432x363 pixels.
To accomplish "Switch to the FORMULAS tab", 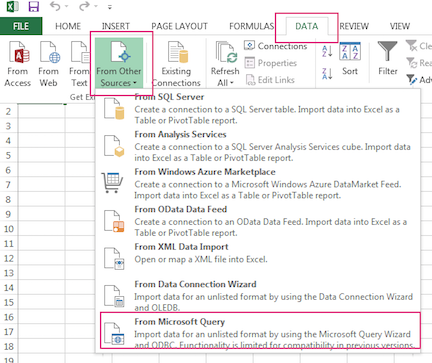I will point(251,26).
